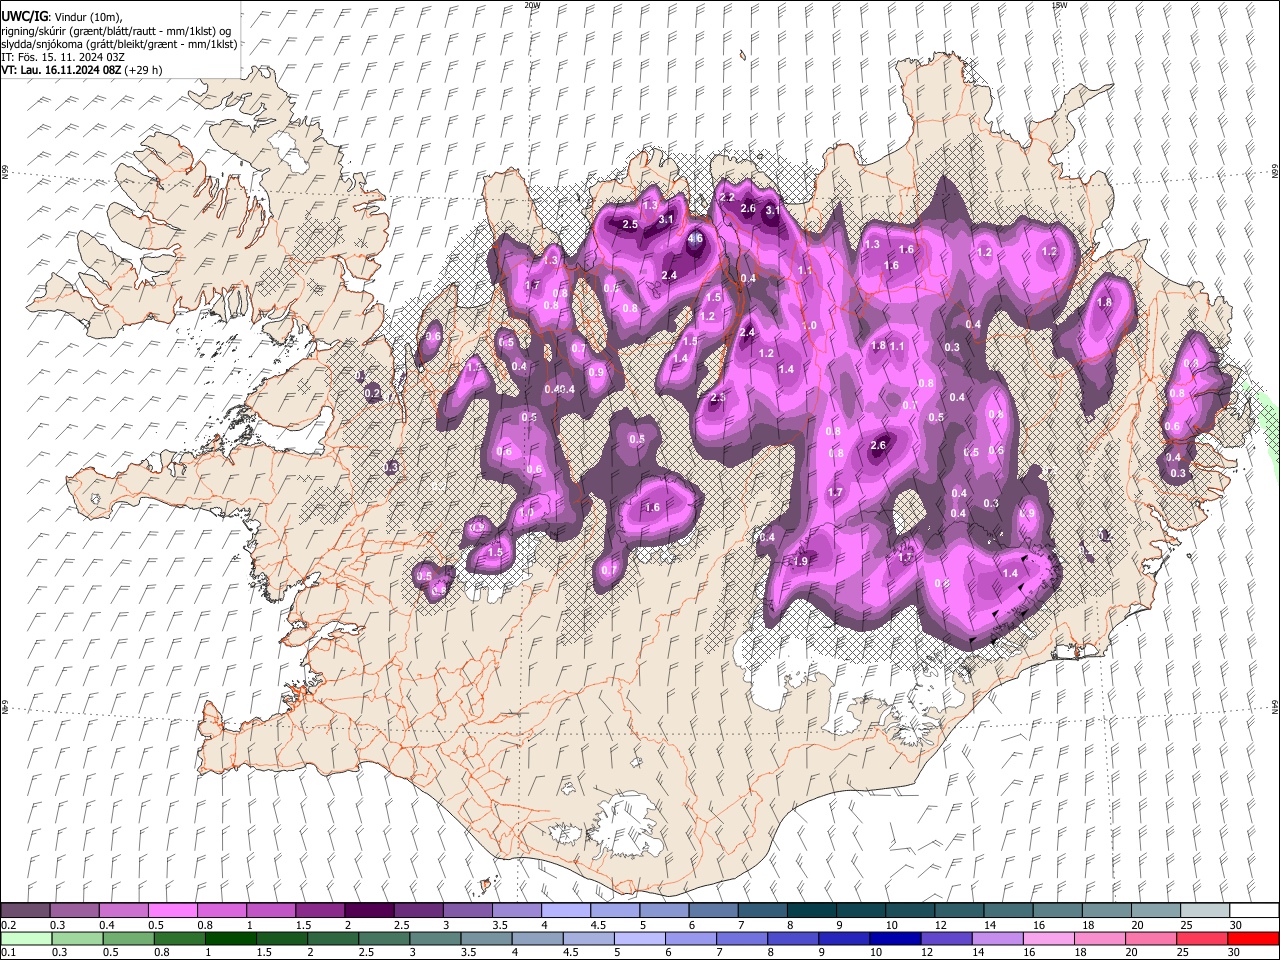This screenshot has width=1280, height=960.
Task: Click the 'slydda/snjókoma' legend description line
Action: click(x=119, y=44)
